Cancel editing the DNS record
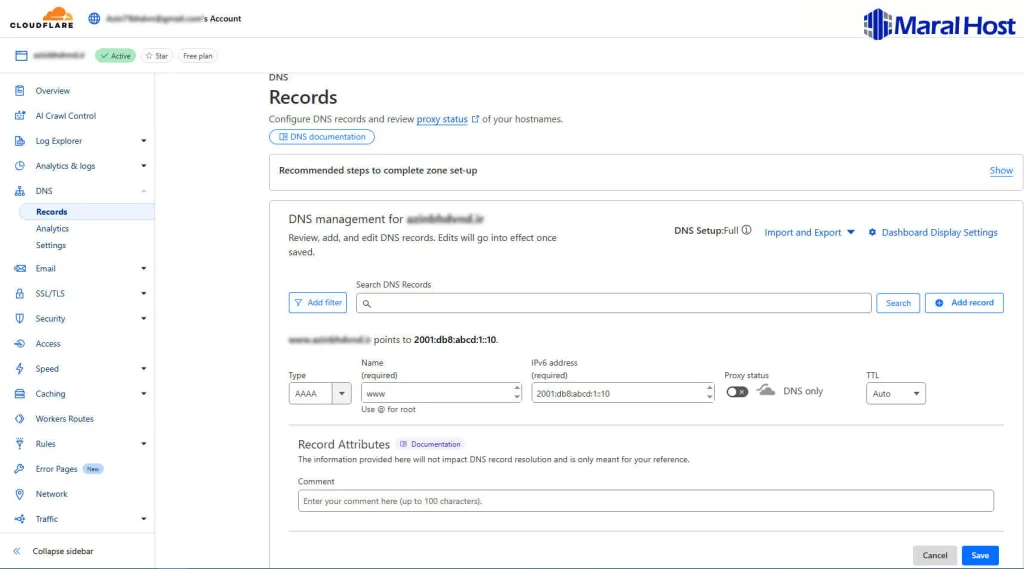Image resolution: width=1024 pixels, height=569 pixels. coord(935,555)
